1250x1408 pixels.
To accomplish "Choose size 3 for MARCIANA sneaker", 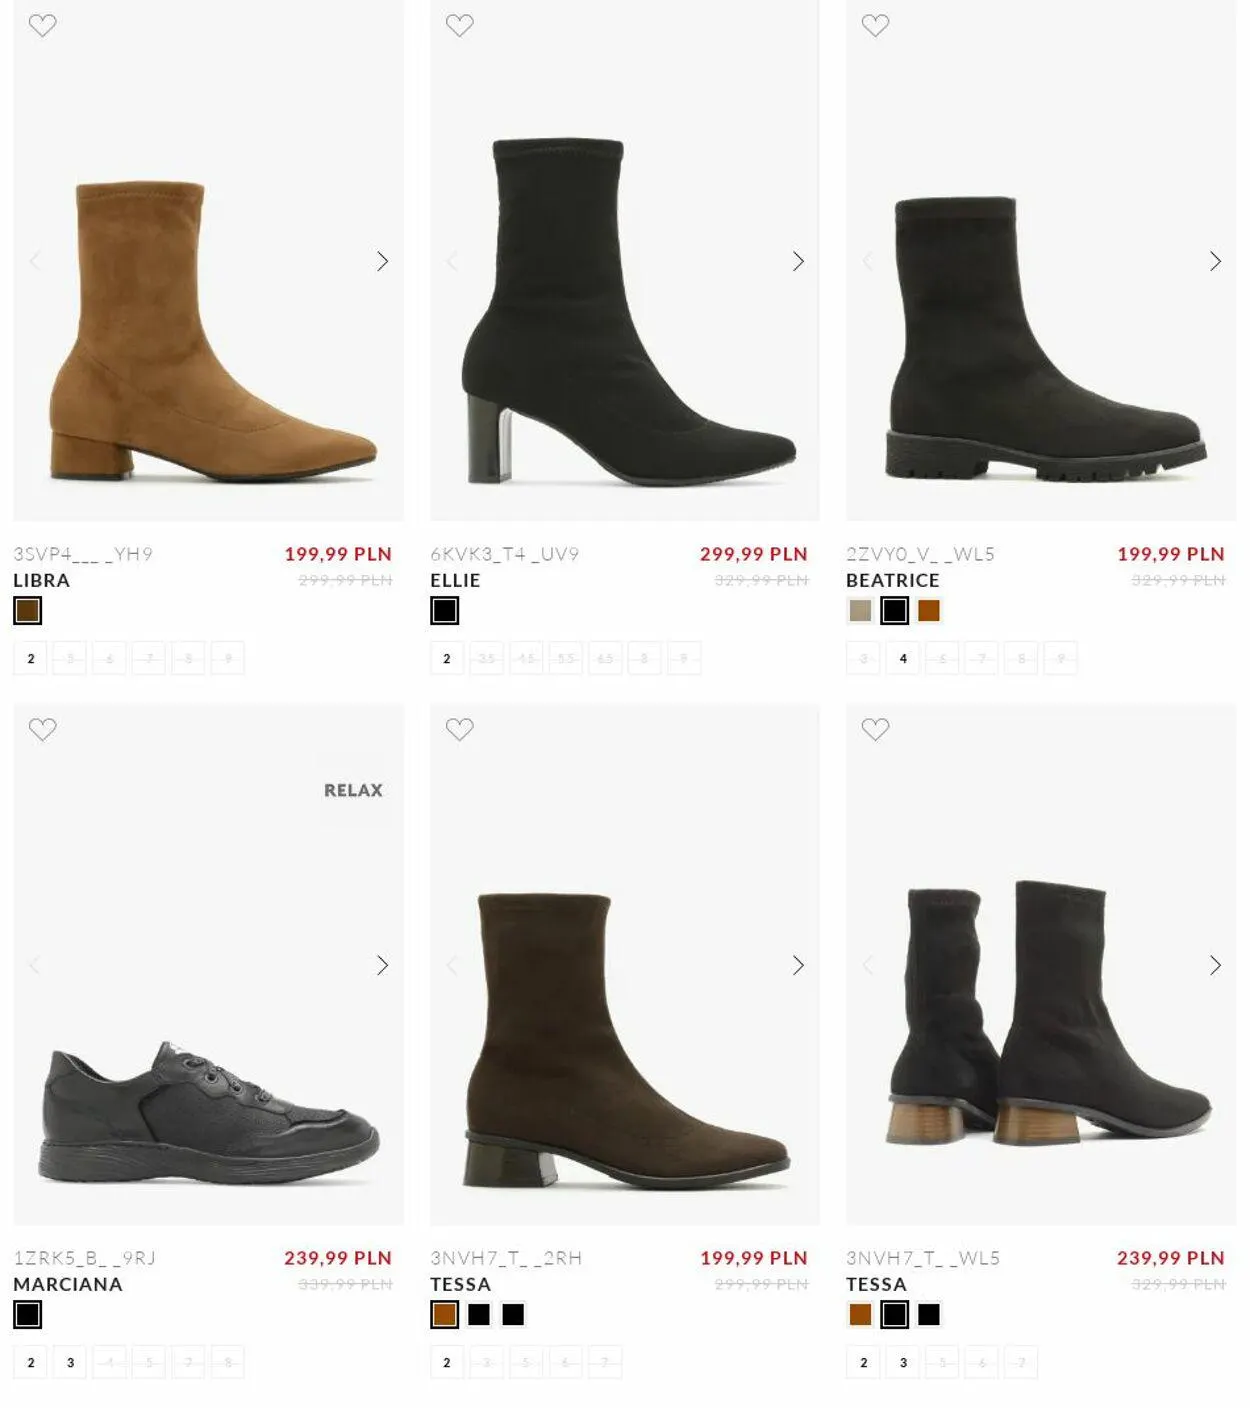I will pos(70,1362).
